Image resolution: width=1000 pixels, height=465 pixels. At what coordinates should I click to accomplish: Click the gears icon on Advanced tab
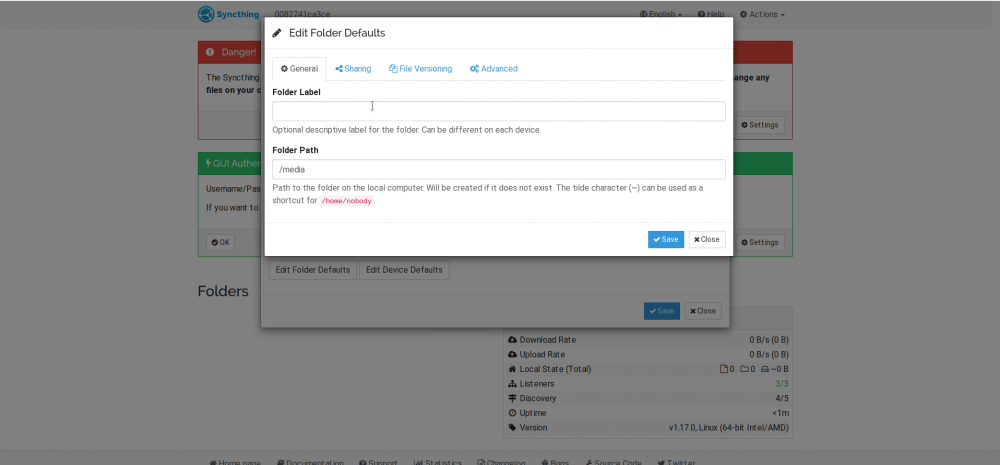tap(474, 69)
